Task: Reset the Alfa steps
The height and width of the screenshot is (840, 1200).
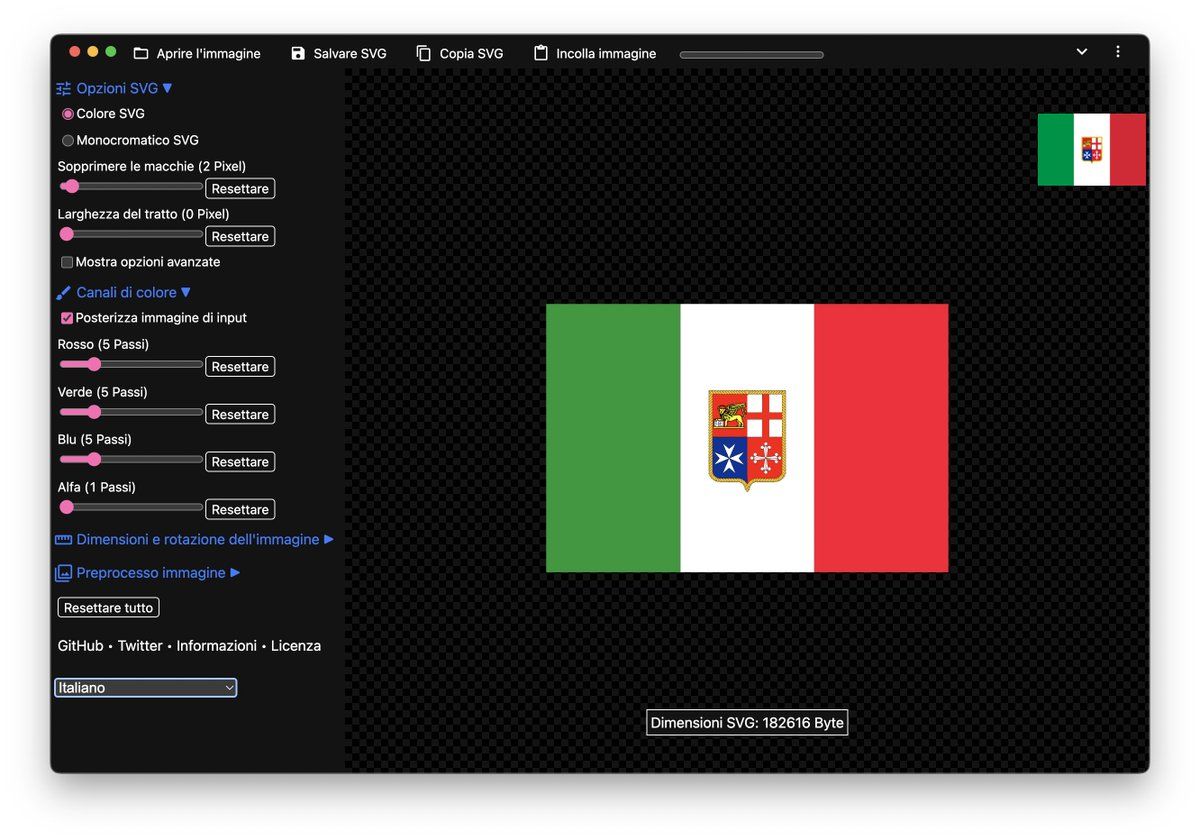Action: tap(240, 510)
